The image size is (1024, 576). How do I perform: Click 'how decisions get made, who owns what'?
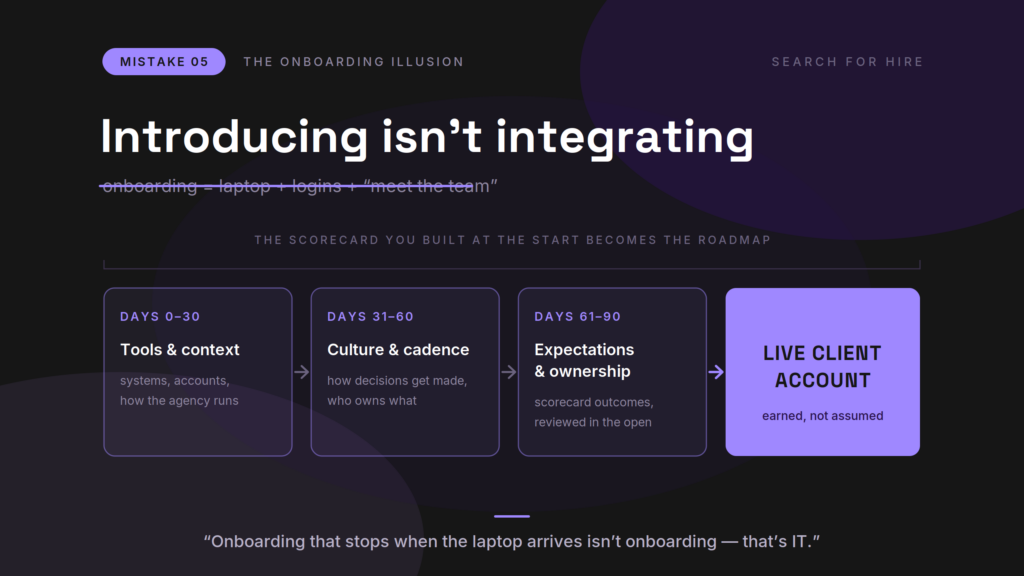(397, 391)
